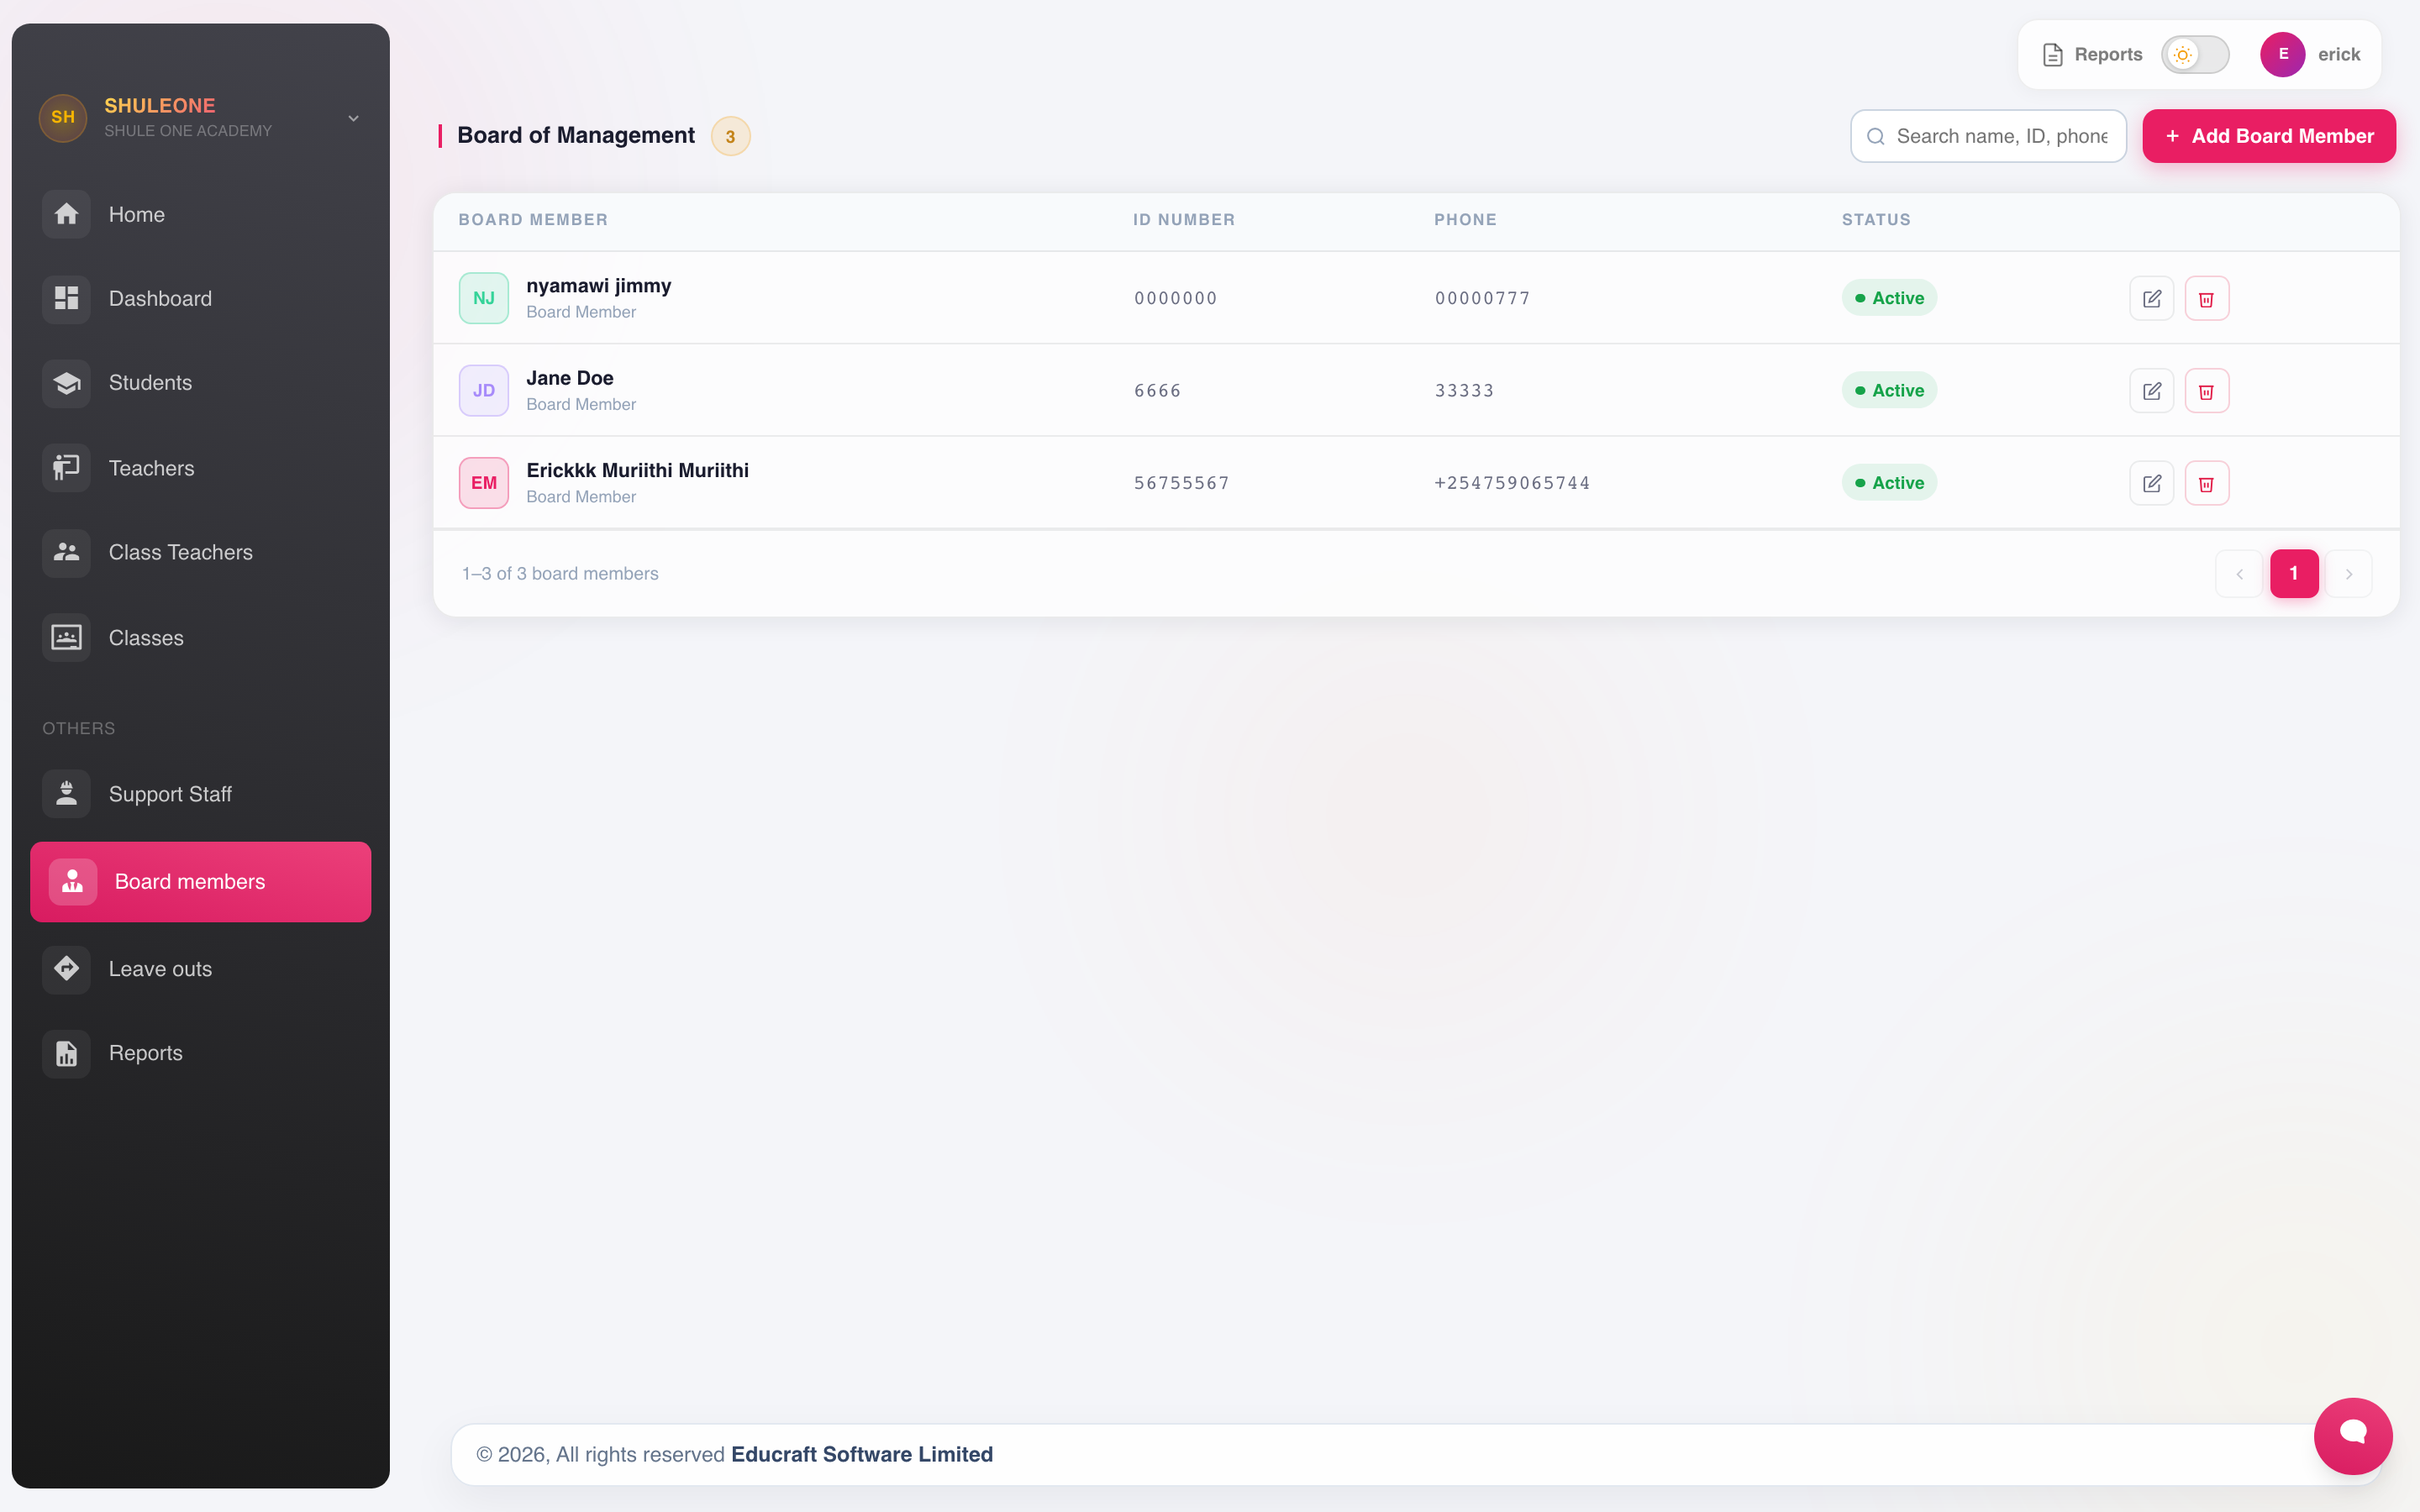Select the Board members menu item
Screen dimensions: 2420x1512
[x=201, y=881]
